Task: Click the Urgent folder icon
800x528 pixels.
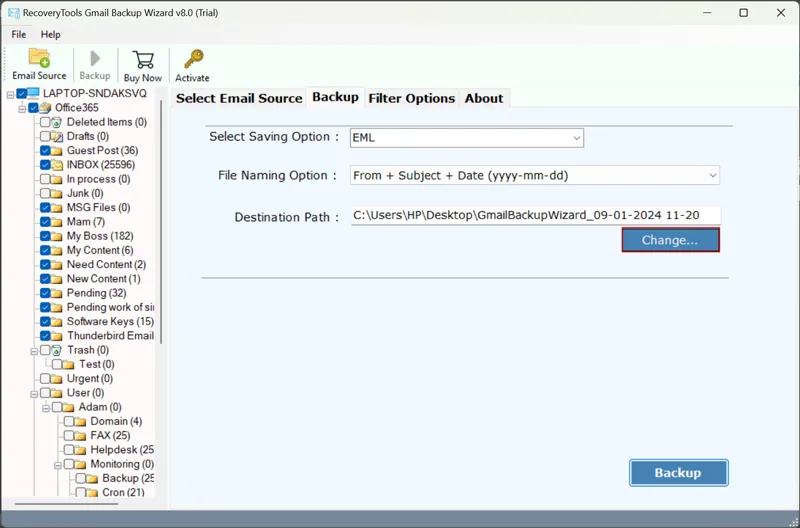Action: coord(57,379)
